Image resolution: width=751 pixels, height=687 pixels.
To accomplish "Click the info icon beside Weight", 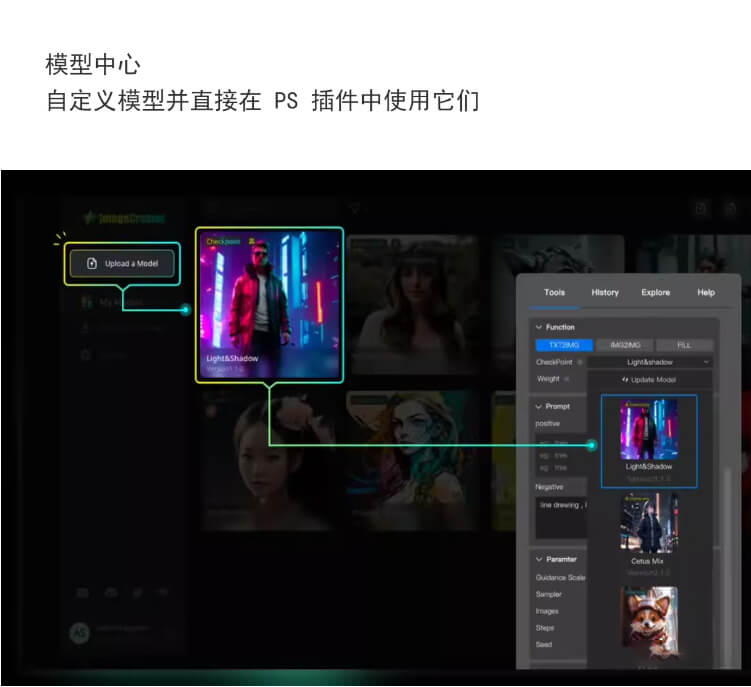I will point(567,379).
